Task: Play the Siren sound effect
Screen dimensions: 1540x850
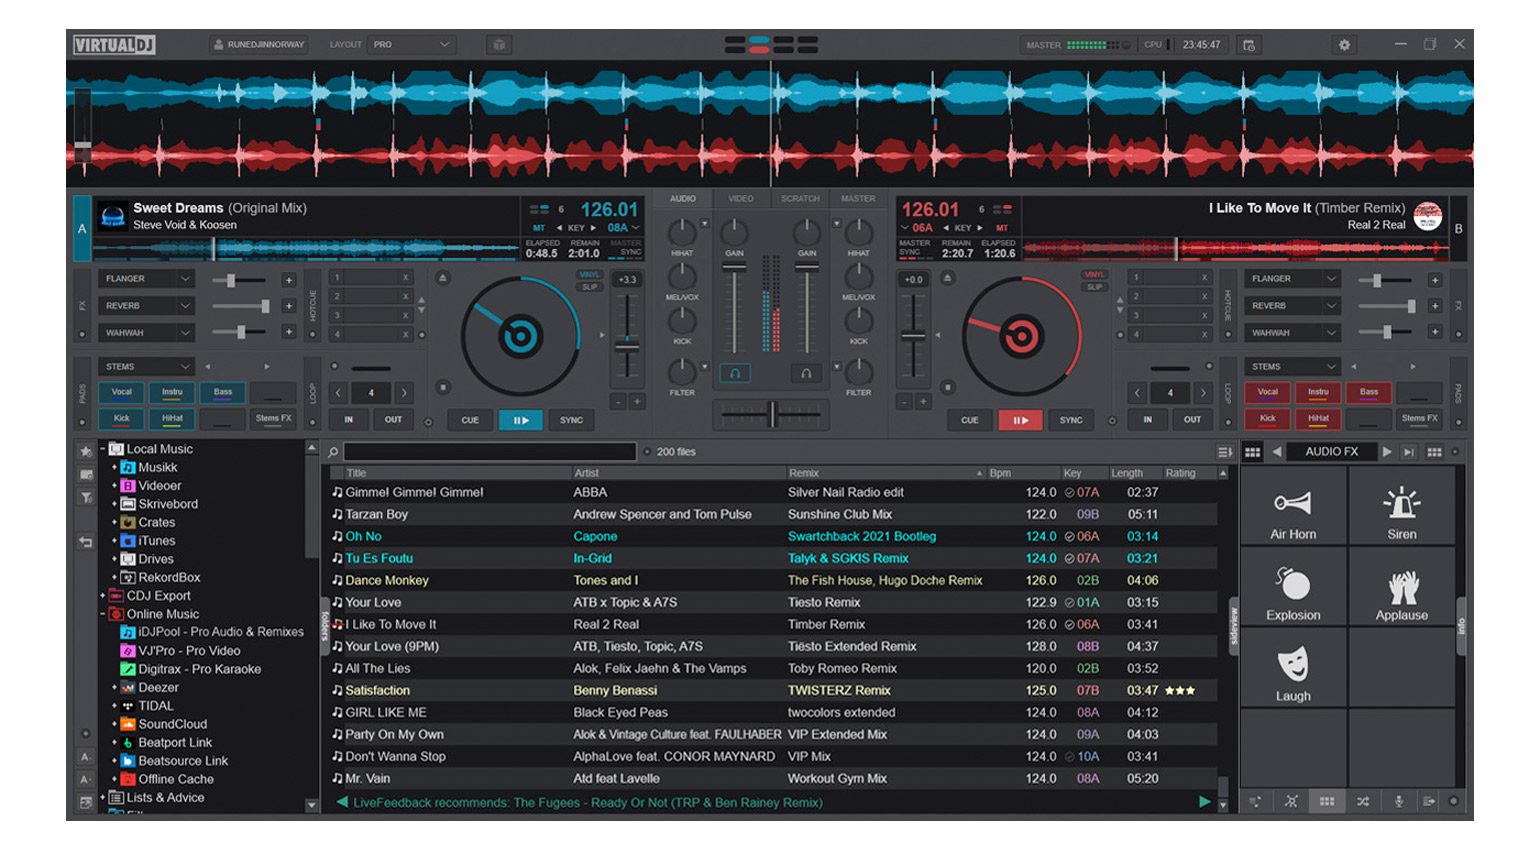Action: point(1402,507)
